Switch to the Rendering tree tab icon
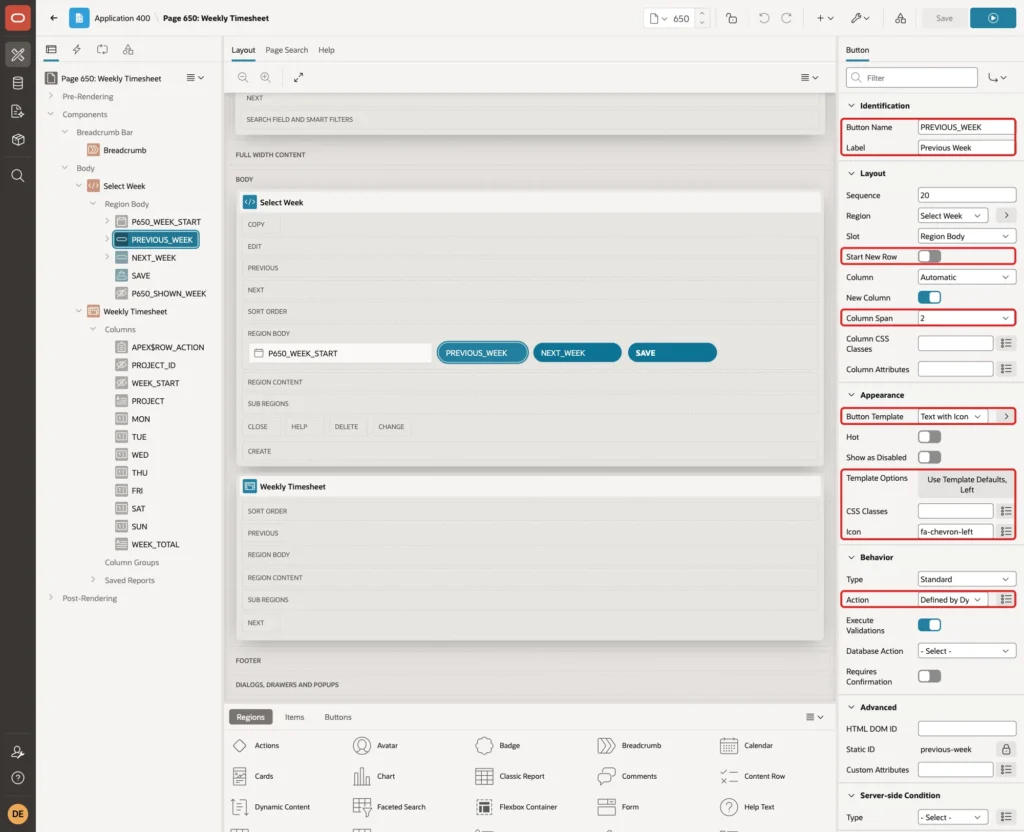1024x832 pixels. pos(51,49)
